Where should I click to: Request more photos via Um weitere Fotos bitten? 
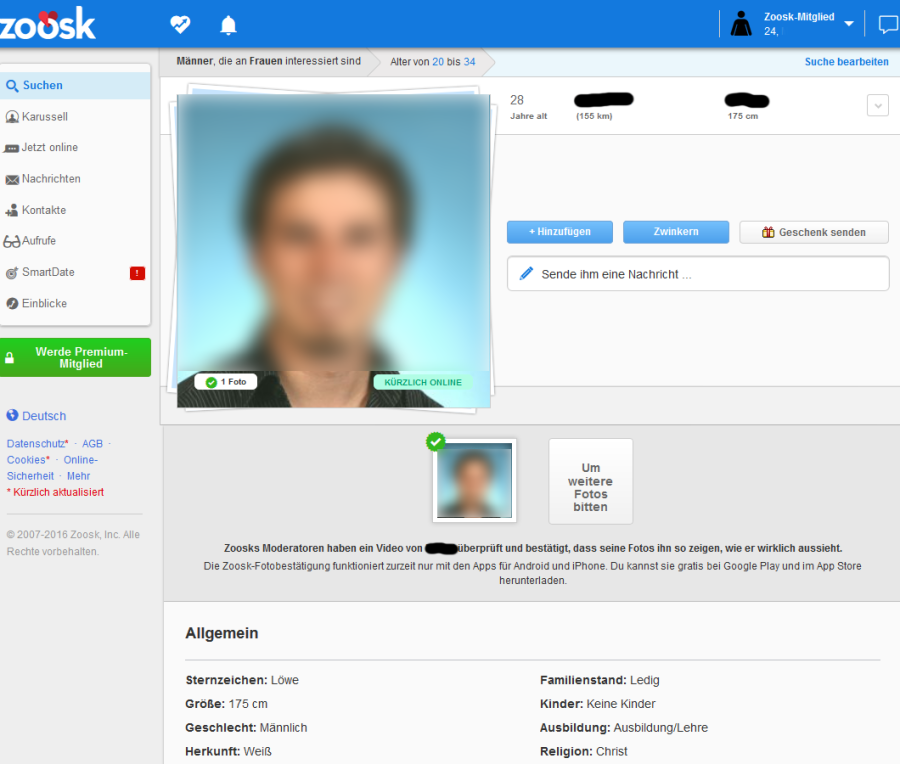(590, 481)
